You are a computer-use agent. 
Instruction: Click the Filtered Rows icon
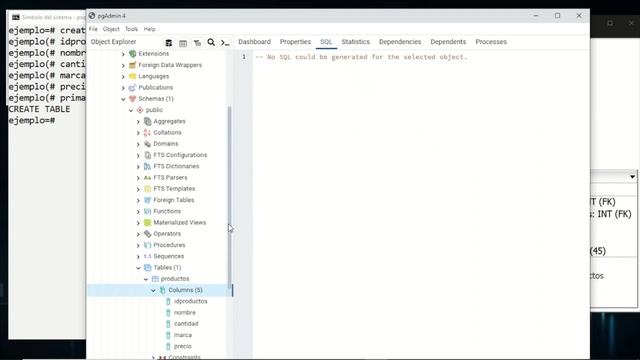[197, 42]
